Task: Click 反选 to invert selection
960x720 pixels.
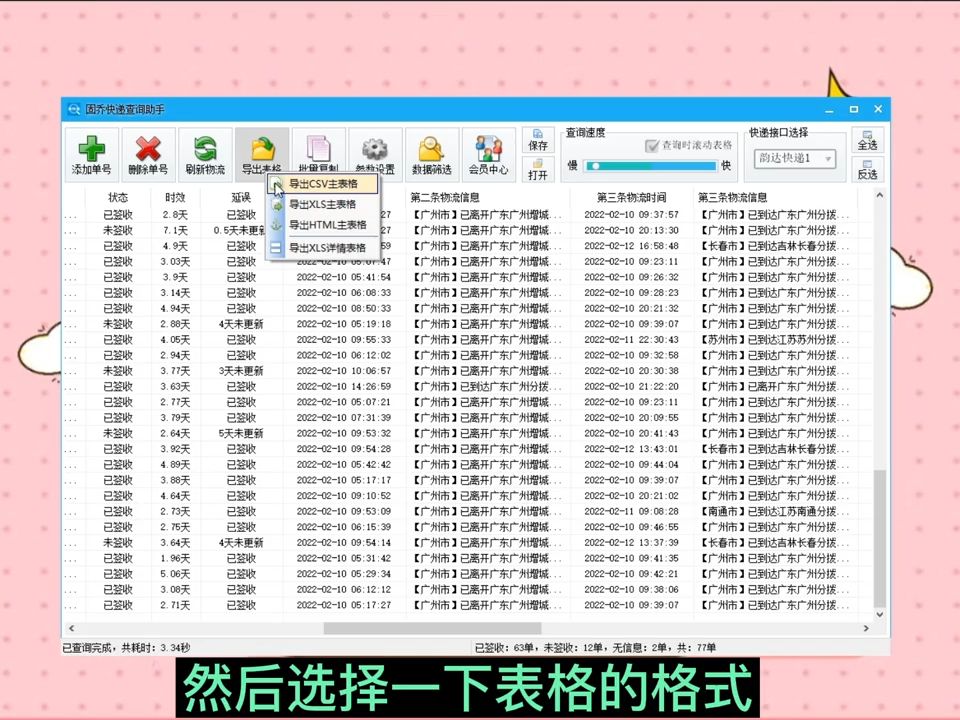Action: pos(866,172)
